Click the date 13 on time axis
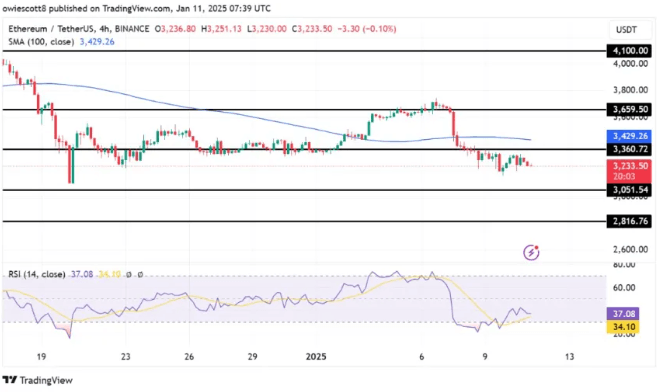Viewport: 657px width, 392px height. pyautogui.click(x=569, y=357)
